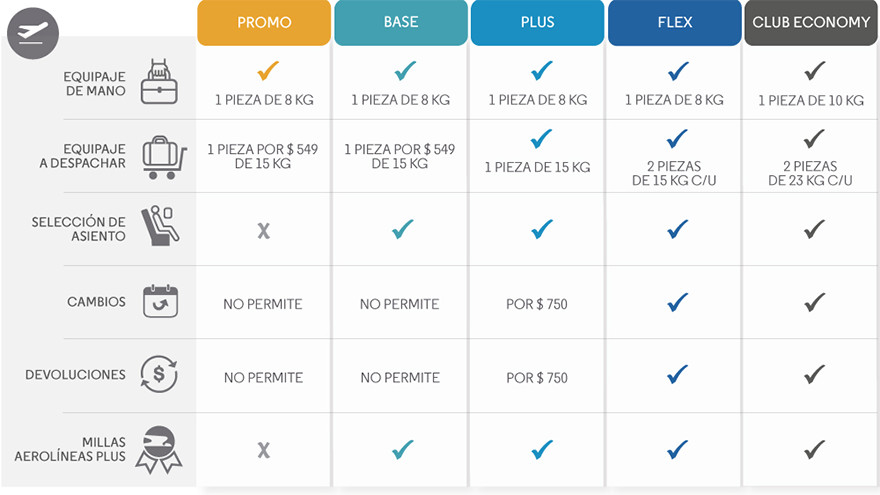Select the PROMO fare tab

(264, 23)
